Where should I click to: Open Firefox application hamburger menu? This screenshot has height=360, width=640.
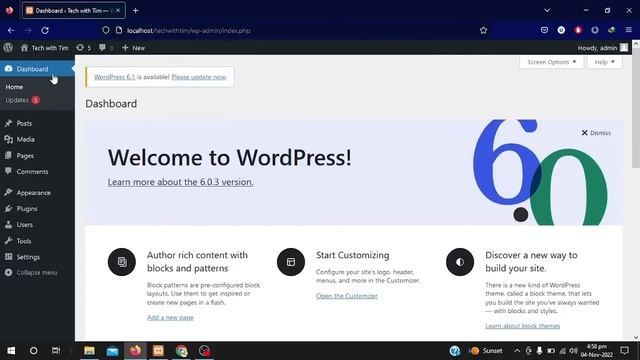pyautogui.click(x=629, y=30)
